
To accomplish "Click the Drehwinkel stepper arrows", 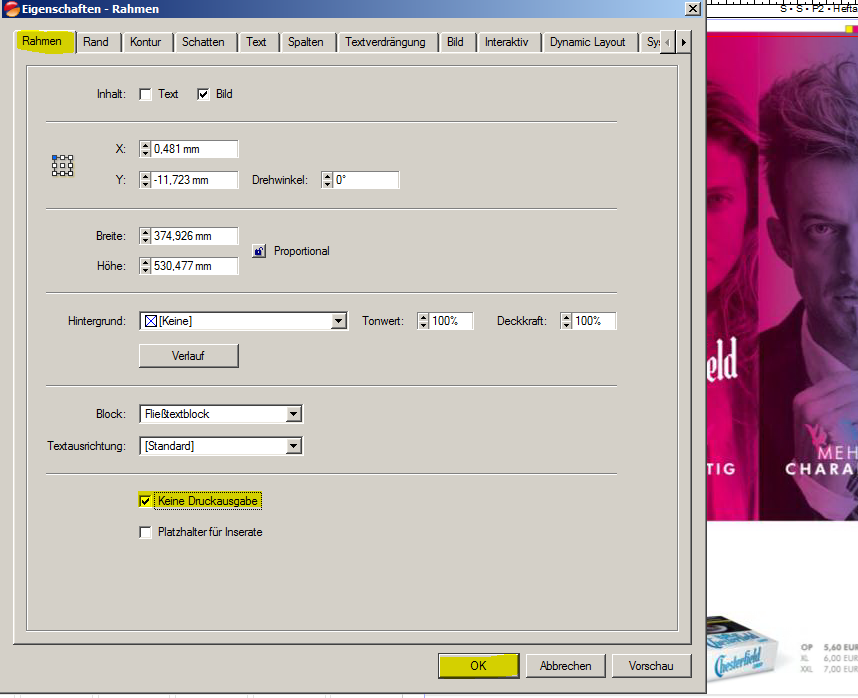I will pos(327,180).
